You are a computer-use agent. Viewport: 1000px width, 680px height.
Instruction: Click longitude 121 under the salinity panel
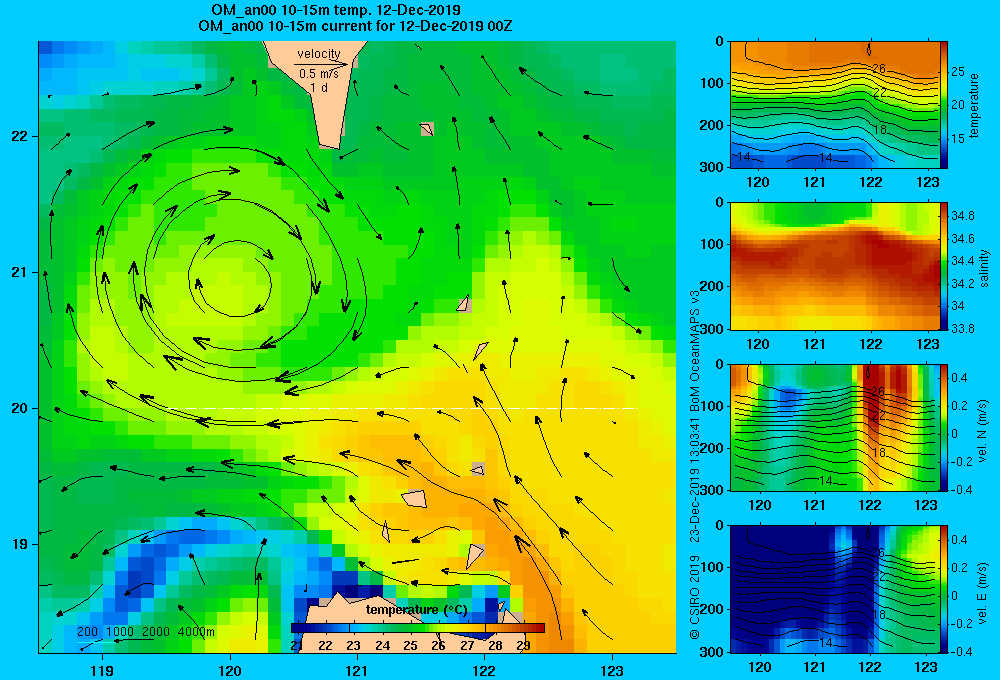[814, 344]
